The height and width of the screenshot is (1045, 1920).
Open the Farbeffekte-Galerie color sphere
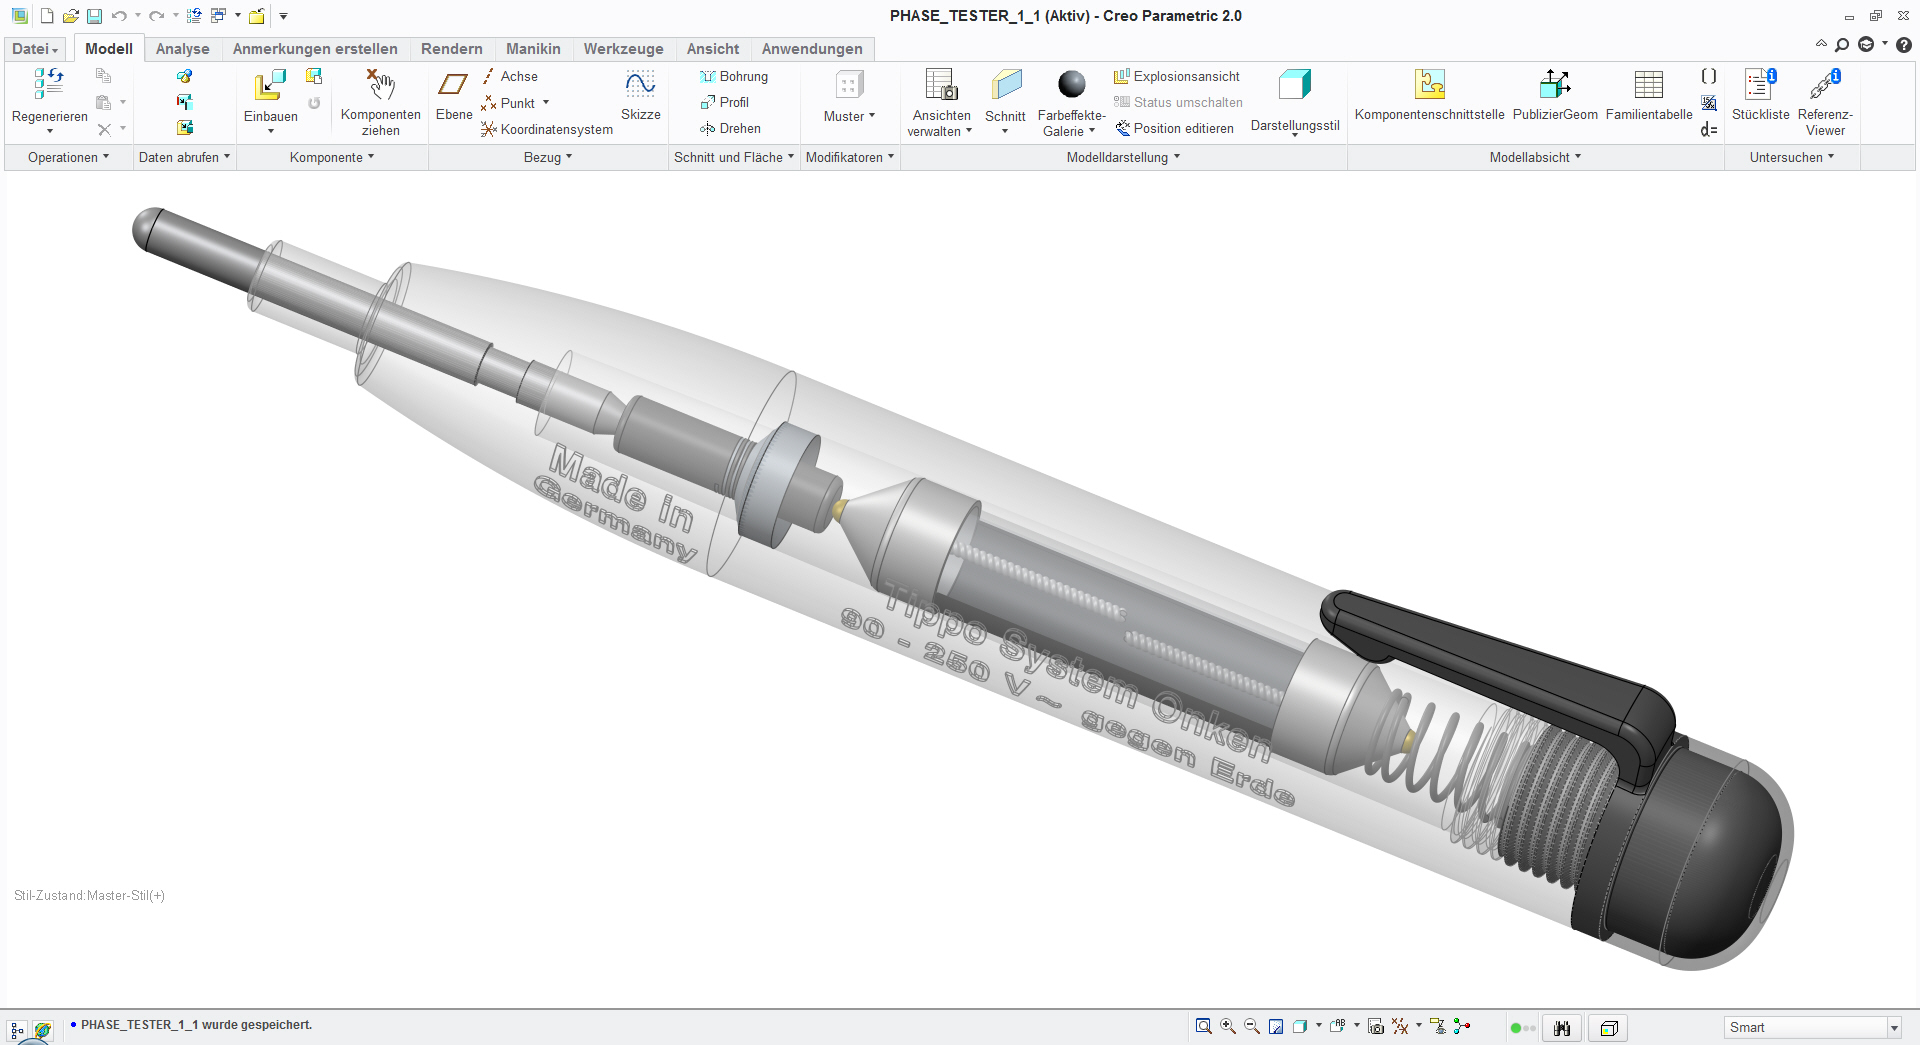1071,85
